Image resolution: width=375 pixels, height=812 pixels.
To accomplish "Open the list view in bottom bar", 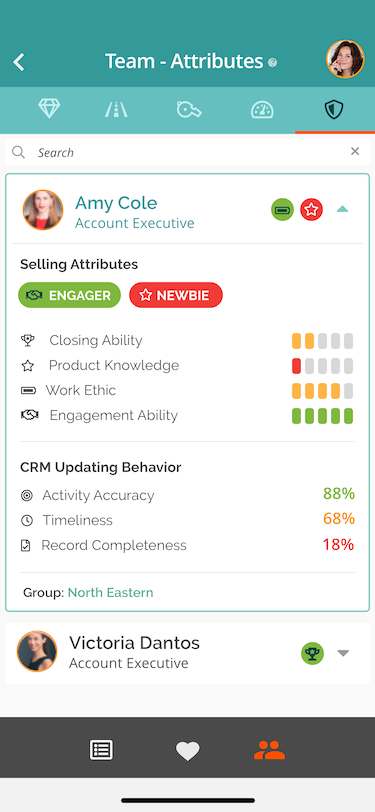I will pos(101,750).
